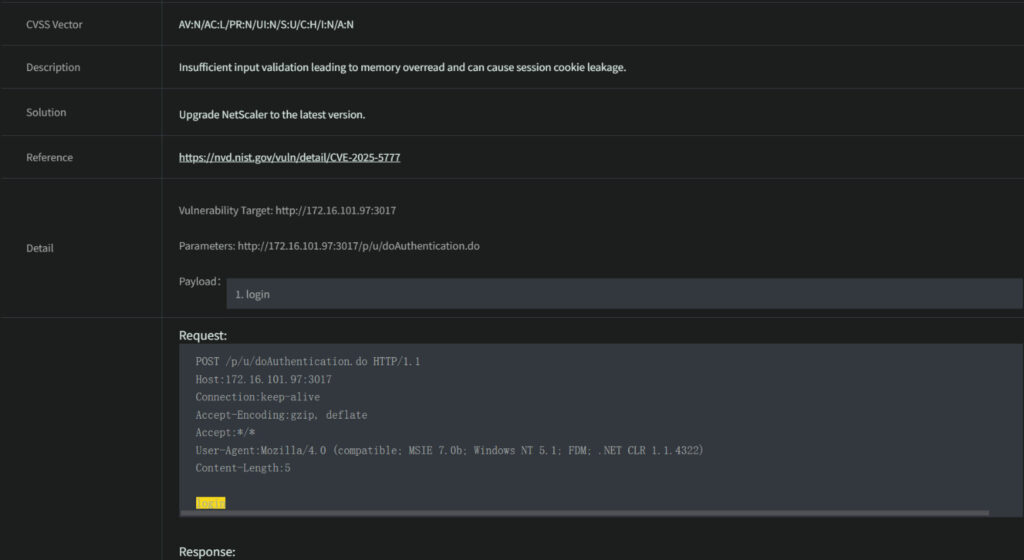Viewport: 1024px width, 560px height.
Task: Select the Vulnerability Target URL line
Action: click(x=287, y=210)
